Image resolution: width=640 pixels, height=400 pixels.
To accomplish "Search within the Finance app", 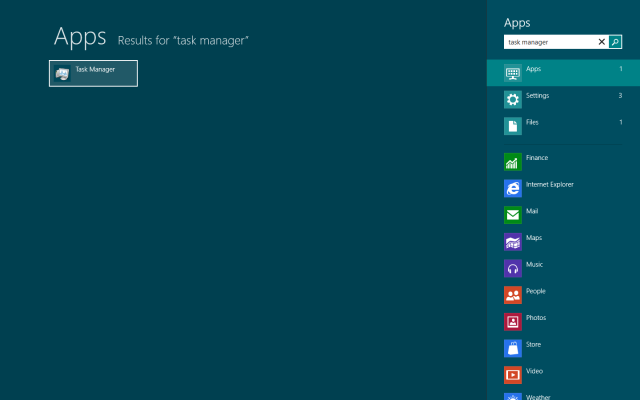I will pyautogui.click(x=536, y=158).
